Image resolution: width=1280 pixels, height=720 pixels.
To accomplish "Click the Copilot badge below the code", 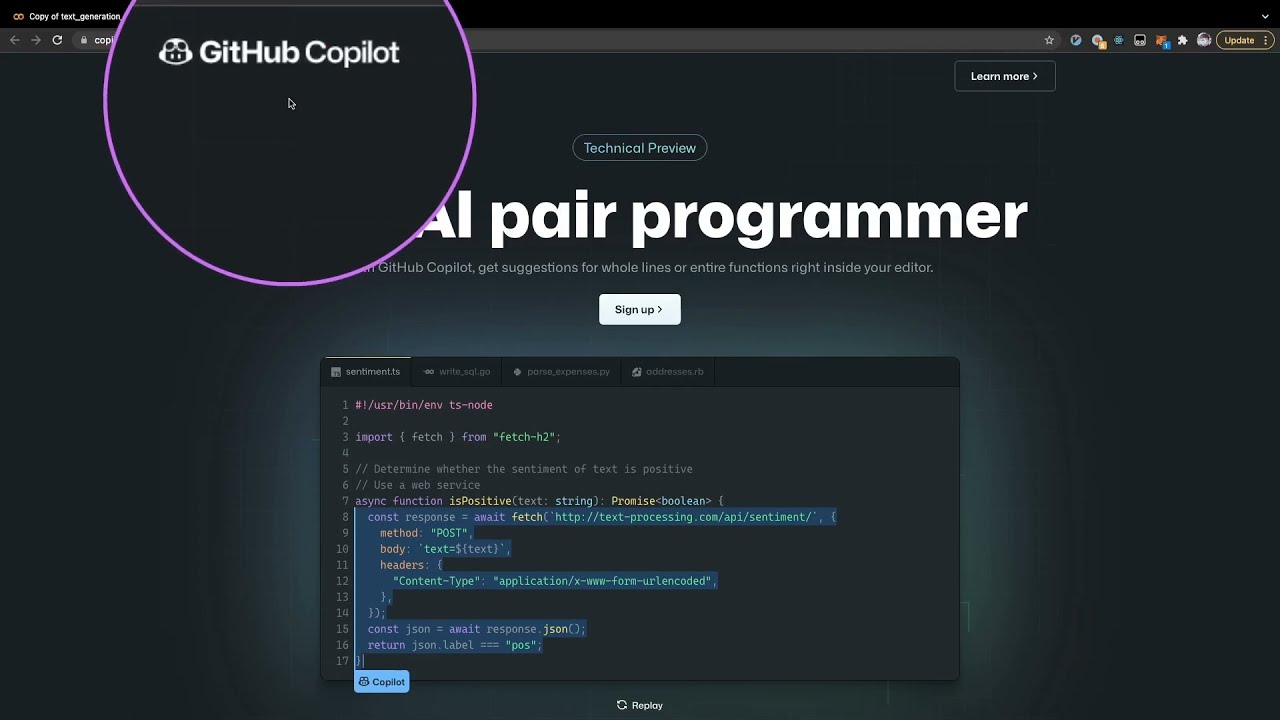I will click(x=382, y=682).
